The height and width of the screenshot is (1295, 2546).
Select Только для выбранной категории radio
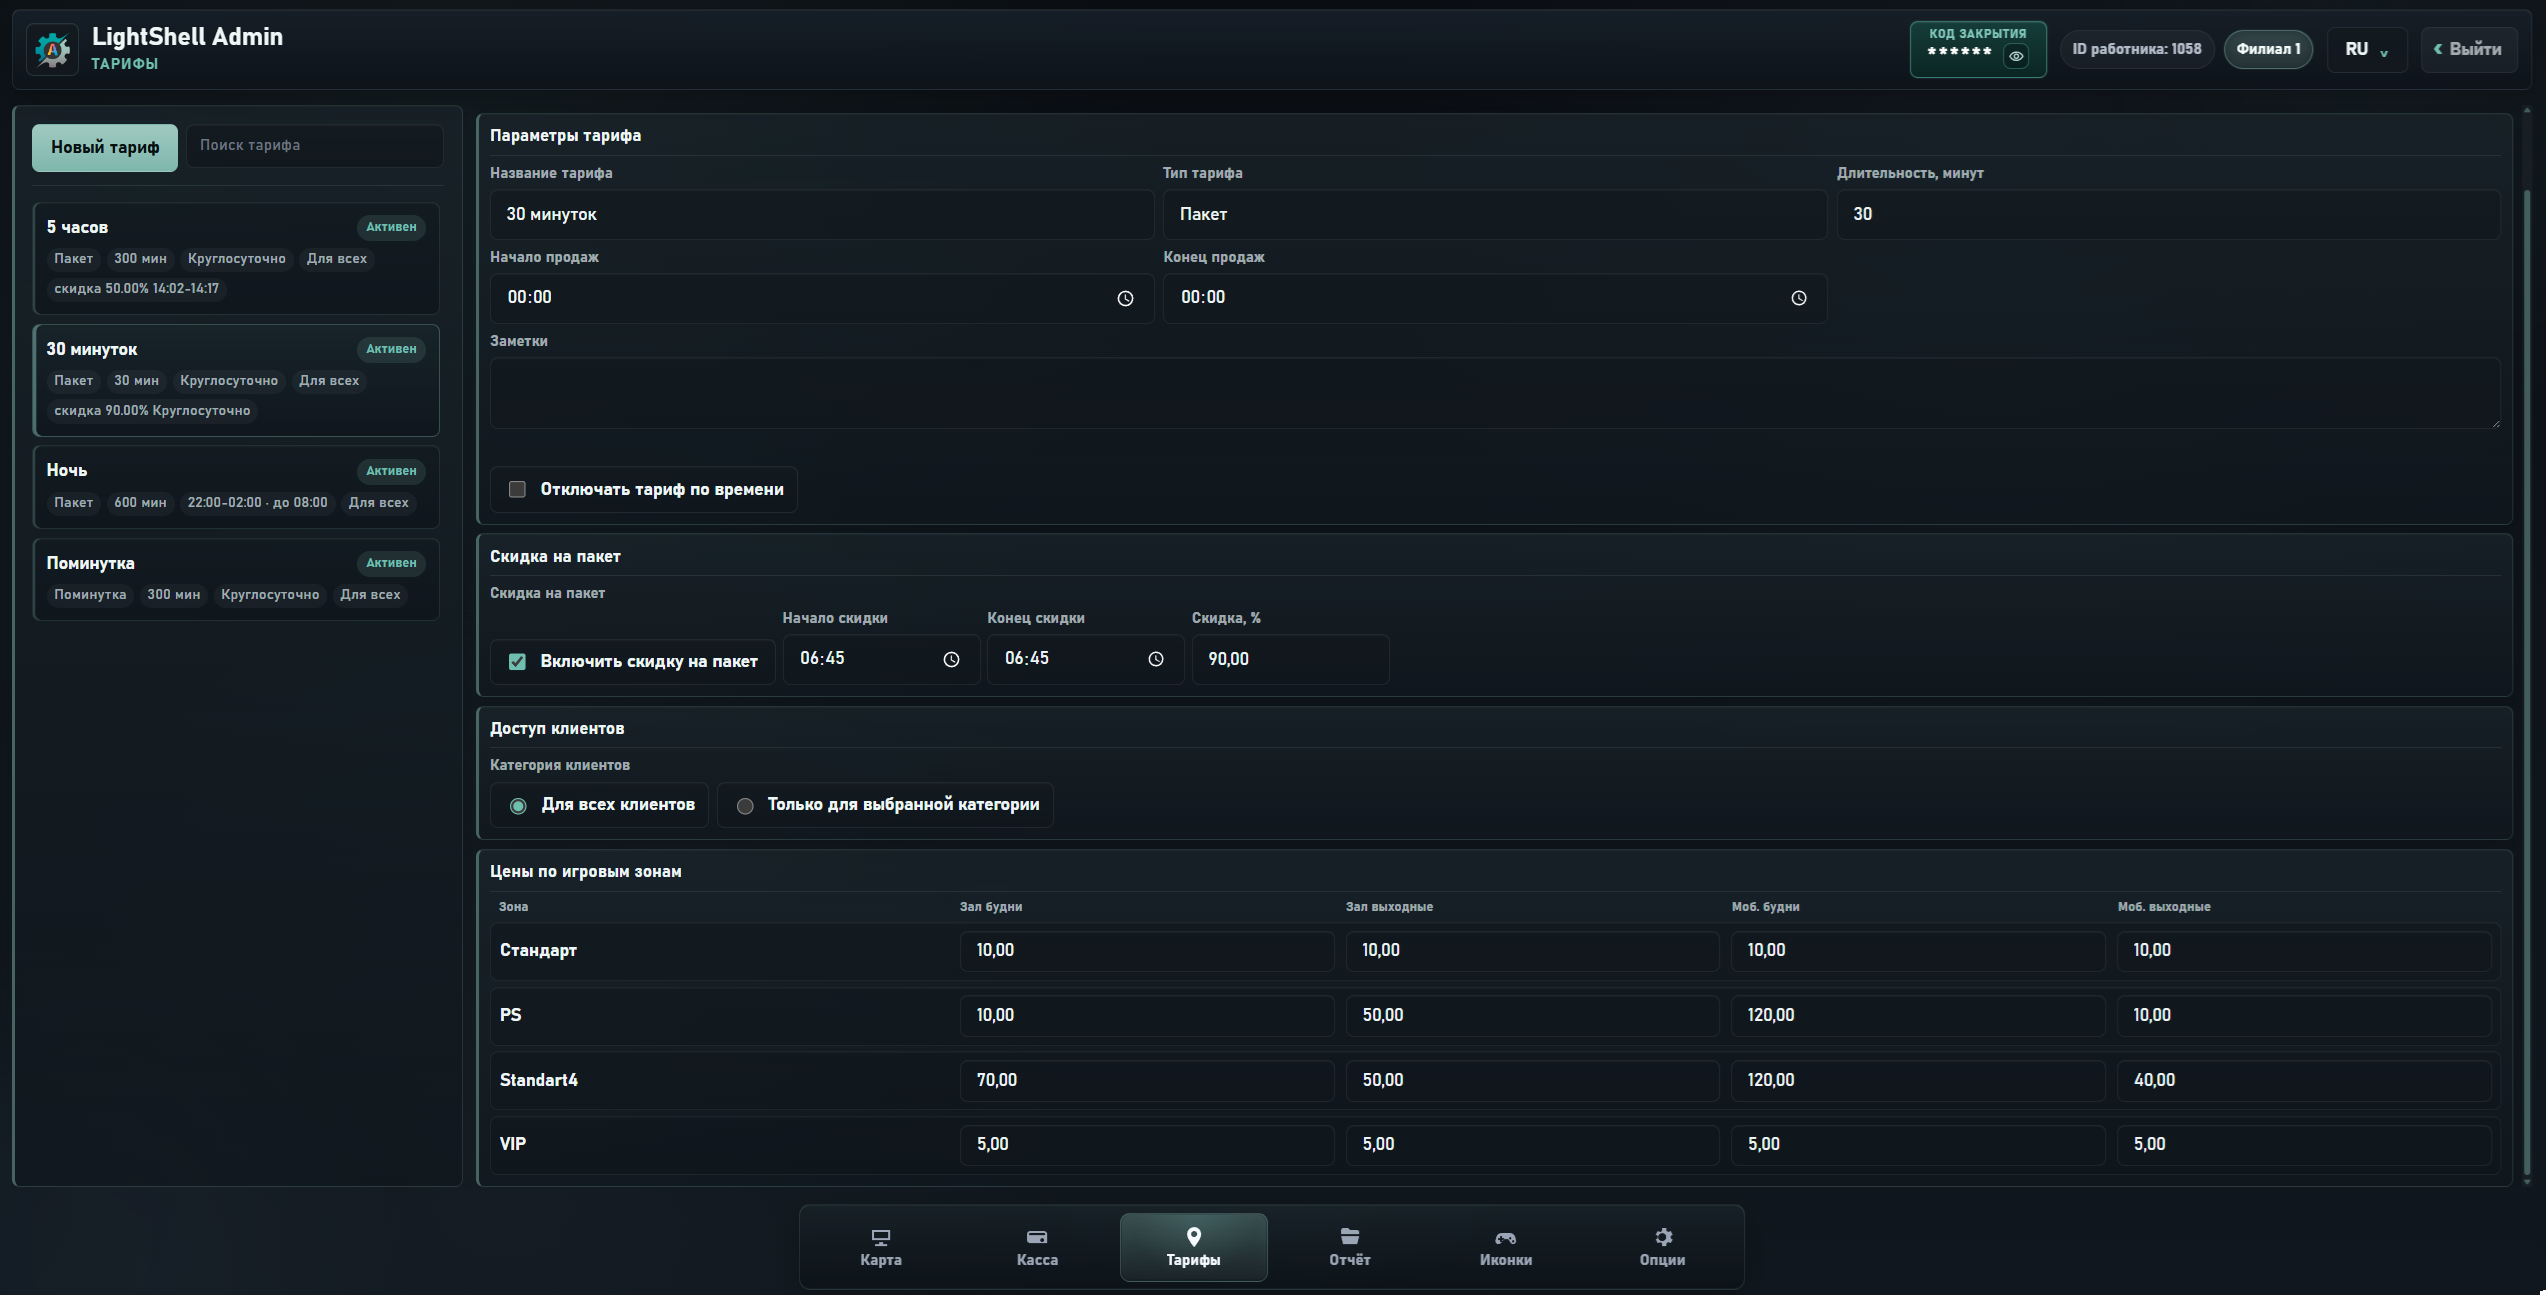point(745,805)
